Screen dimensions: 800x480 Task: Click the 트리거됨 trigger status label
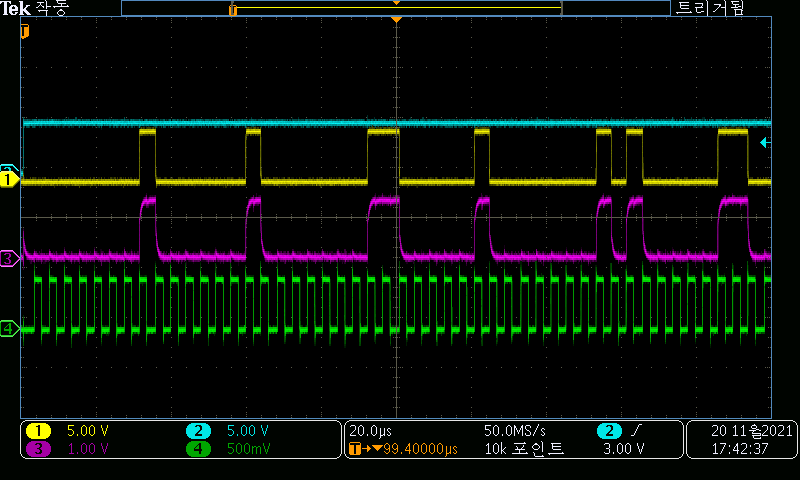(710, 8)
